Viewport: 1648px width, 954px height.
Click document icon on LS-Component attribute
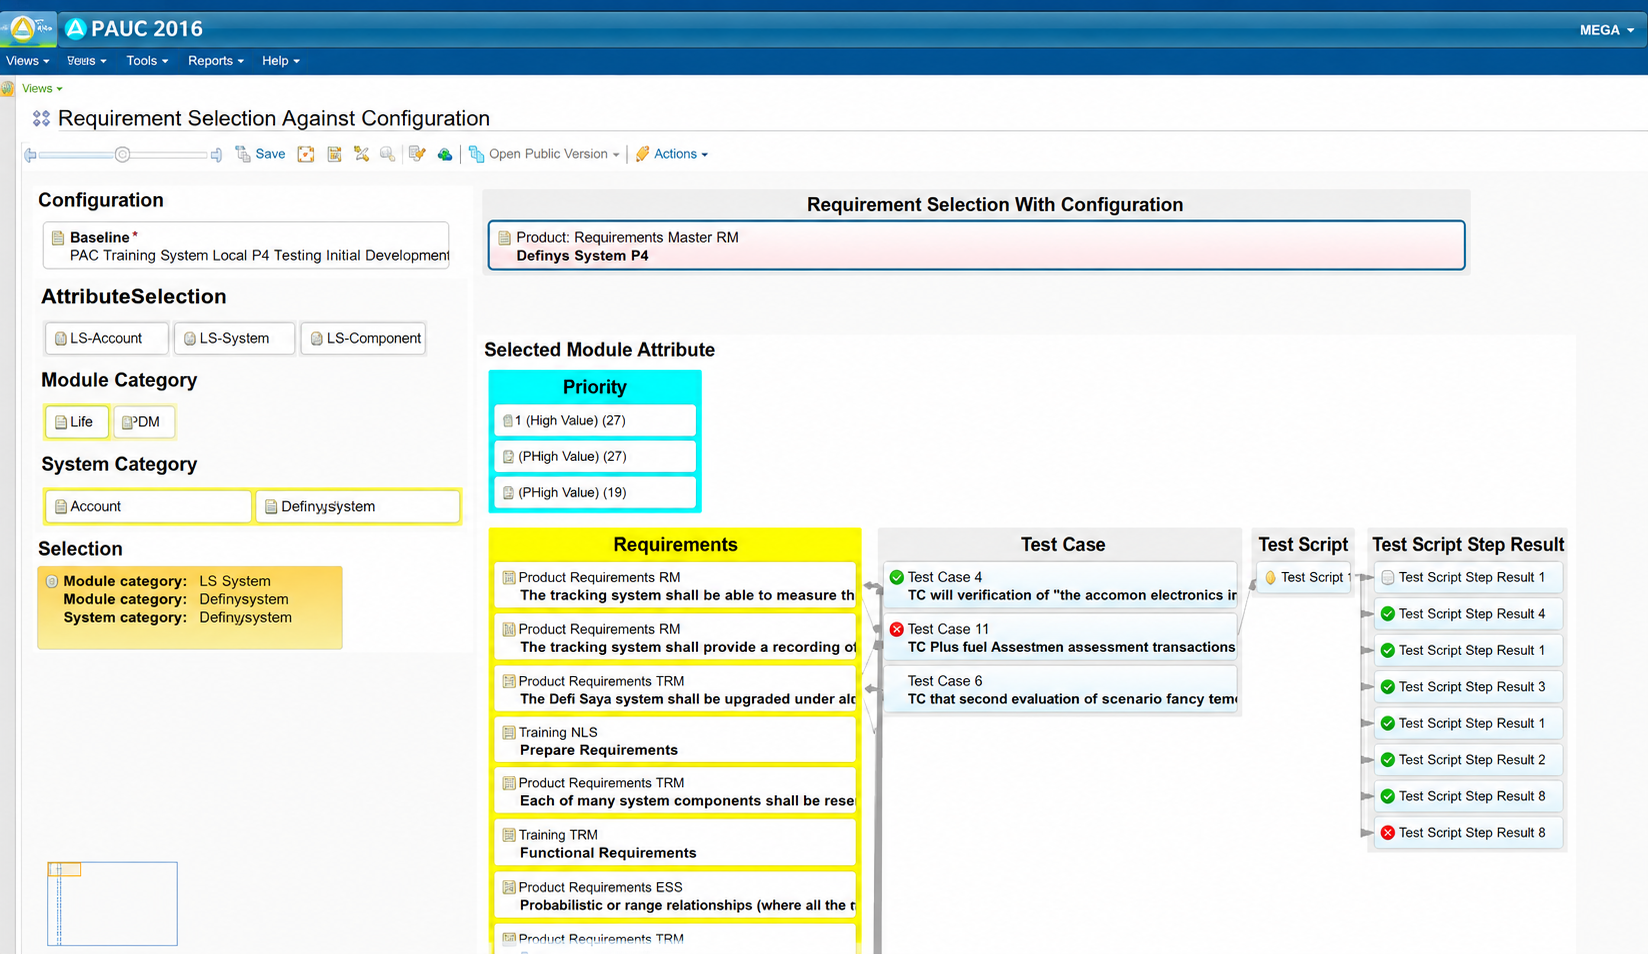click(316, 339)
